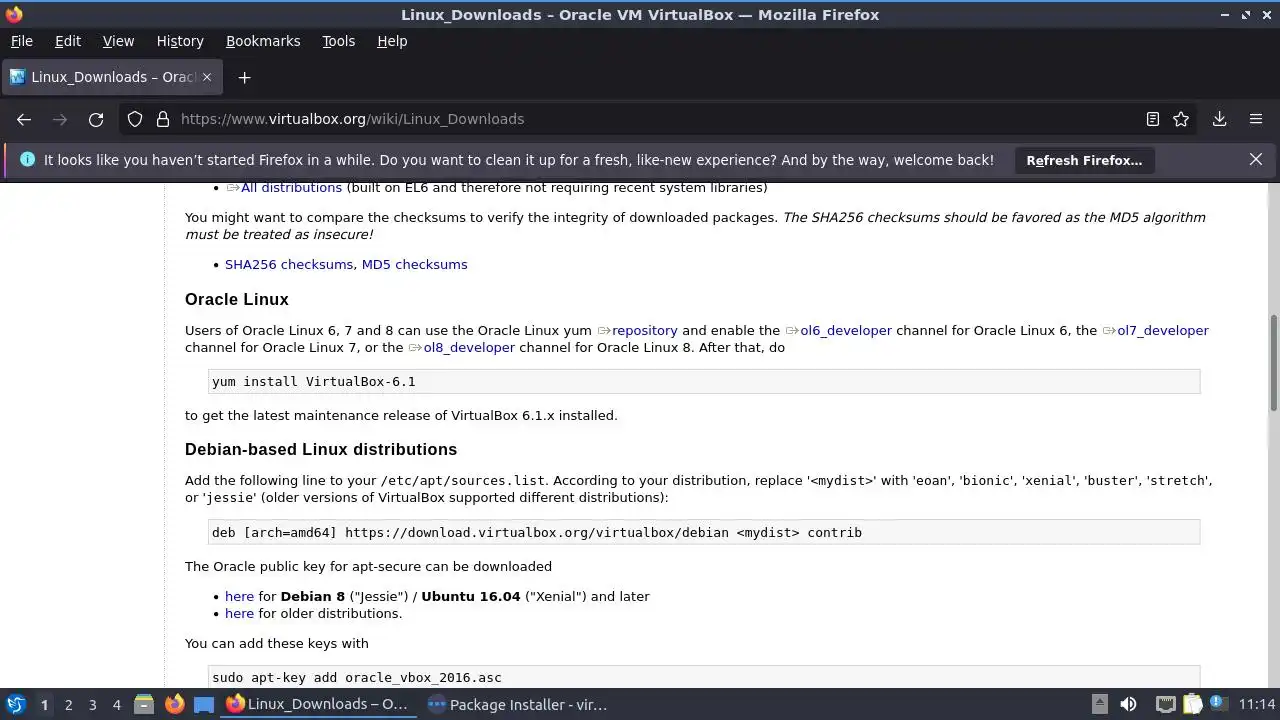Open the volume control in system tray
This screenshot has height=720, width=1280.
pos(1128,704)
